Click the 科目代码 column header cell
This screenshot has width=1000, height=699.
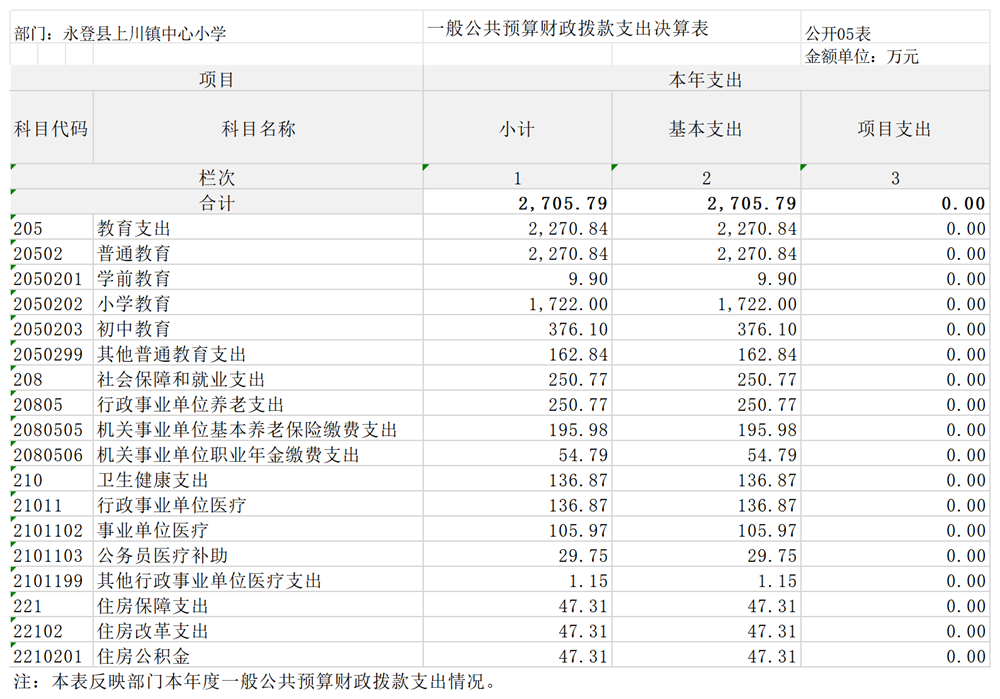coord(51,129)
